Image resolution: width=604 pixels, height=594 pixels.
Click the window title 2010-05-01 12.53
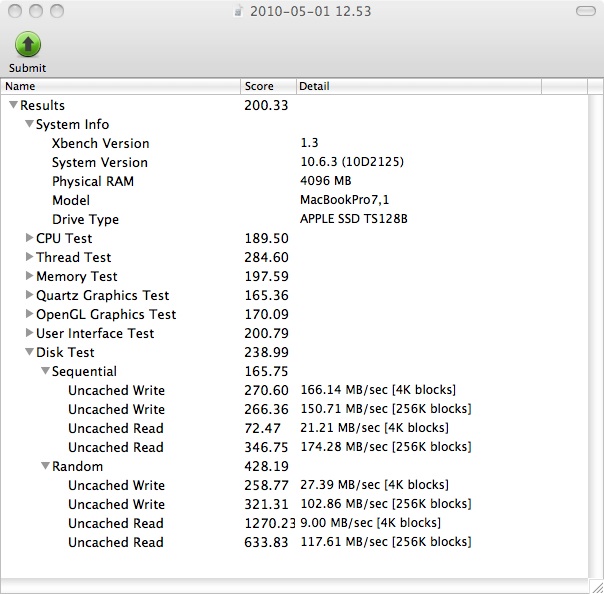310,11
